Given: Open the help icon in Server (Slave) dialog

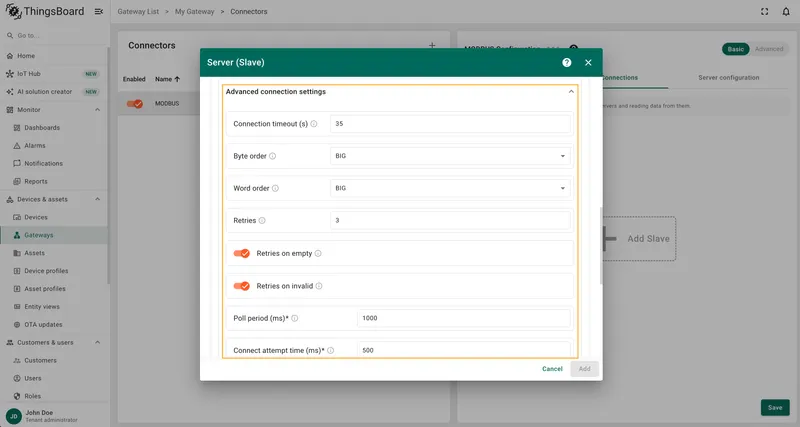Looking at the screenshot, I should pos(566,62).
